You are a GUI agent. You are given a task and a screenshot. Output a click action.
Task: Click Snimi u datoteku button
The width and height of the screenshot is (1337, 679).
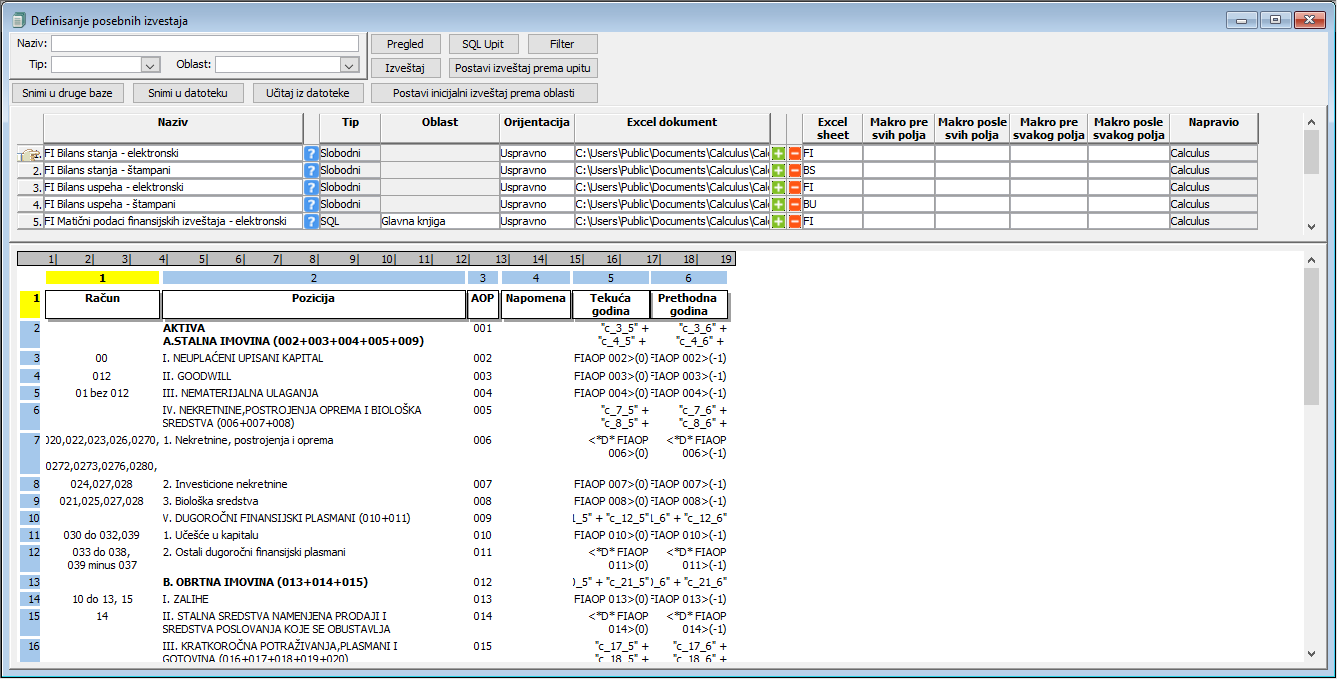(188, 93)
